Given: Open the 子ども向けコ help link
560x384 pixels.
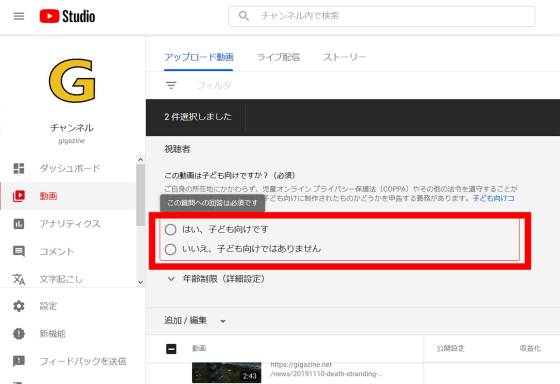Looking at the screenshot, I should 494,198.
